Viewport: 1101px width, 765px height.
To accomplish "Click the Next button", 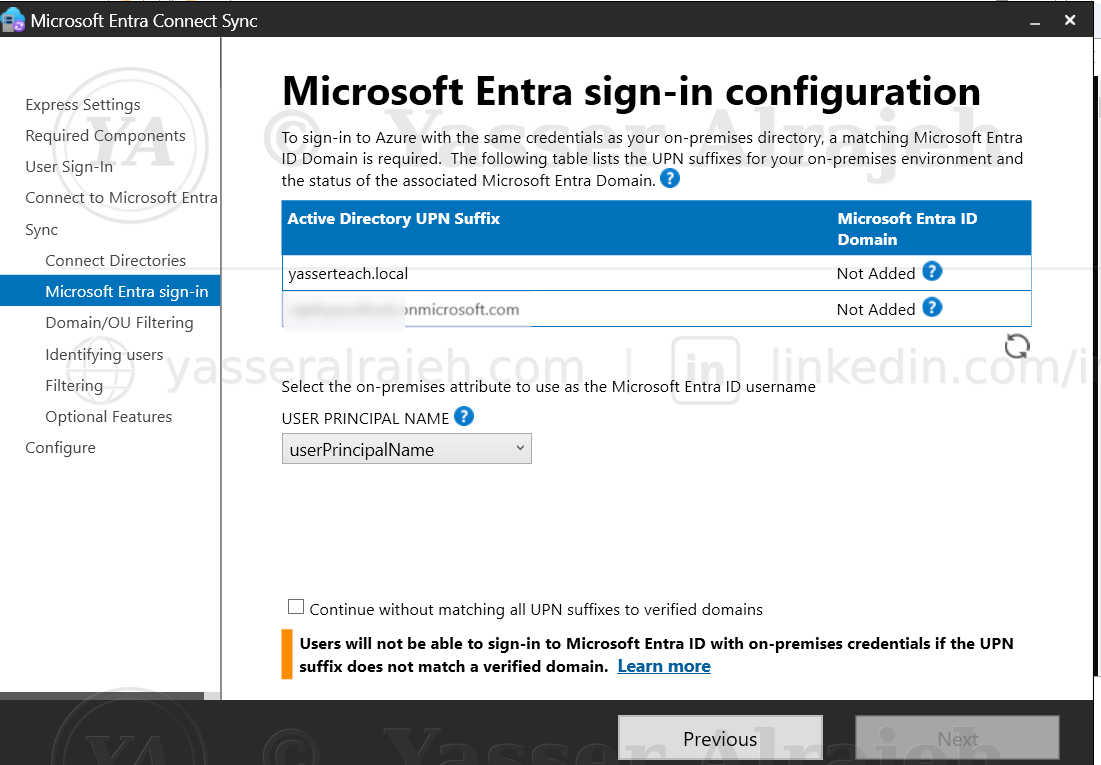I will click(x=957, y=738).
